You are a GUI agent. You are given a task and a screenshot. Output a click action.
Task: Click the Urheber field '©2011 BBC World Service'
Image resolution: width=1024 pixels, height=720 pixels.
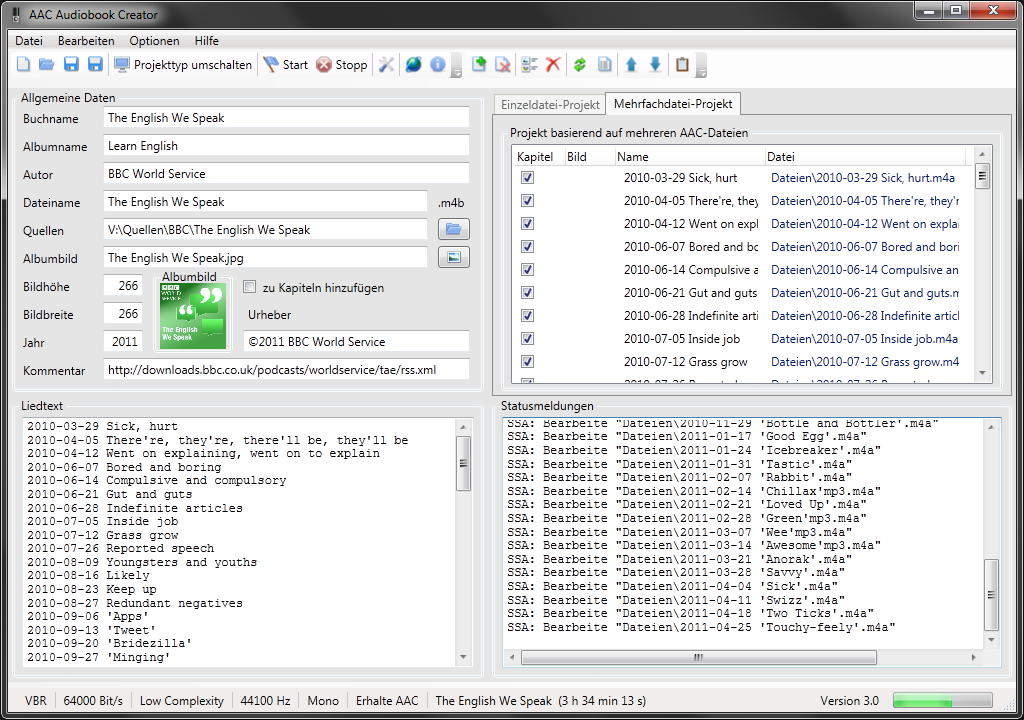pos(357,342)
